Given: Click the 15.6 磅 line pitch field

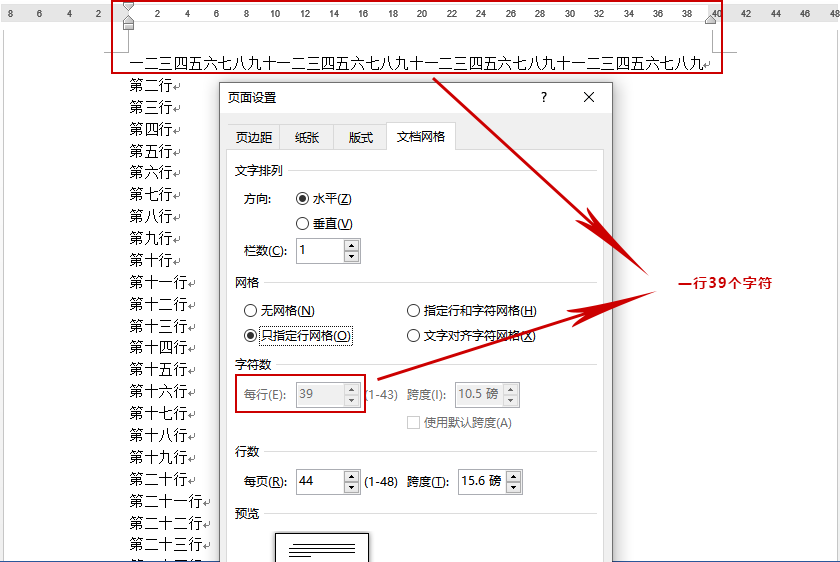Looking at the screenshot, I should click(x=482, y=481).
